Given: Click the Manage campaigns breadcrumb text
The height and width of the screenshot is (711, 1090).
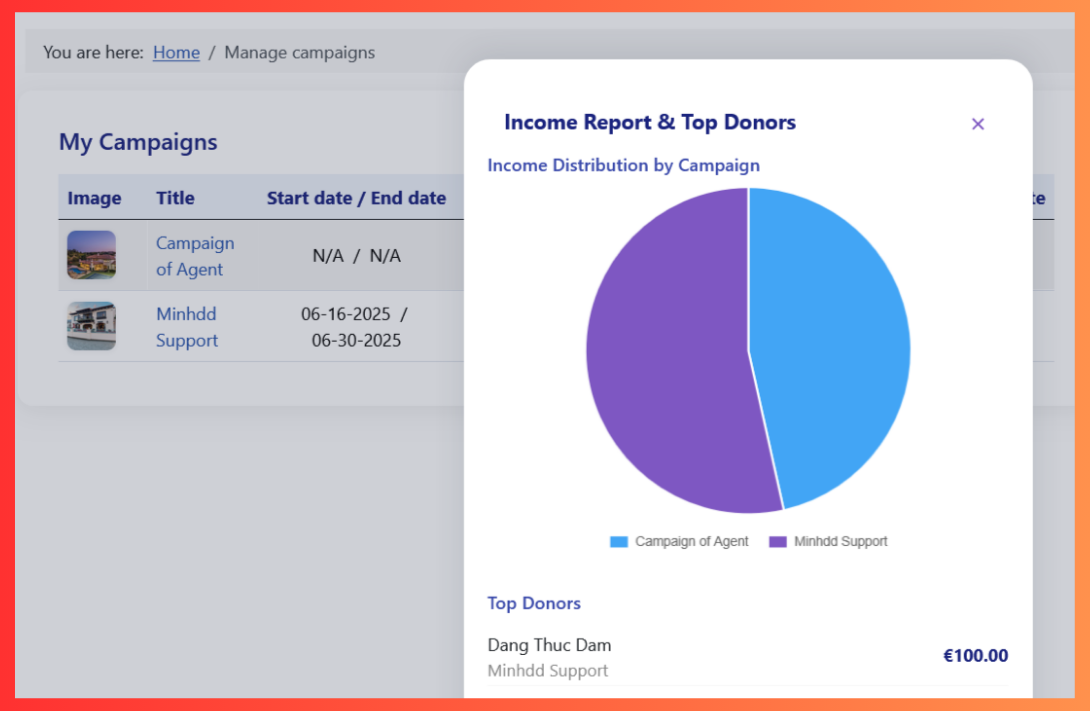Looking at the screenshot, I should [299, 52].
